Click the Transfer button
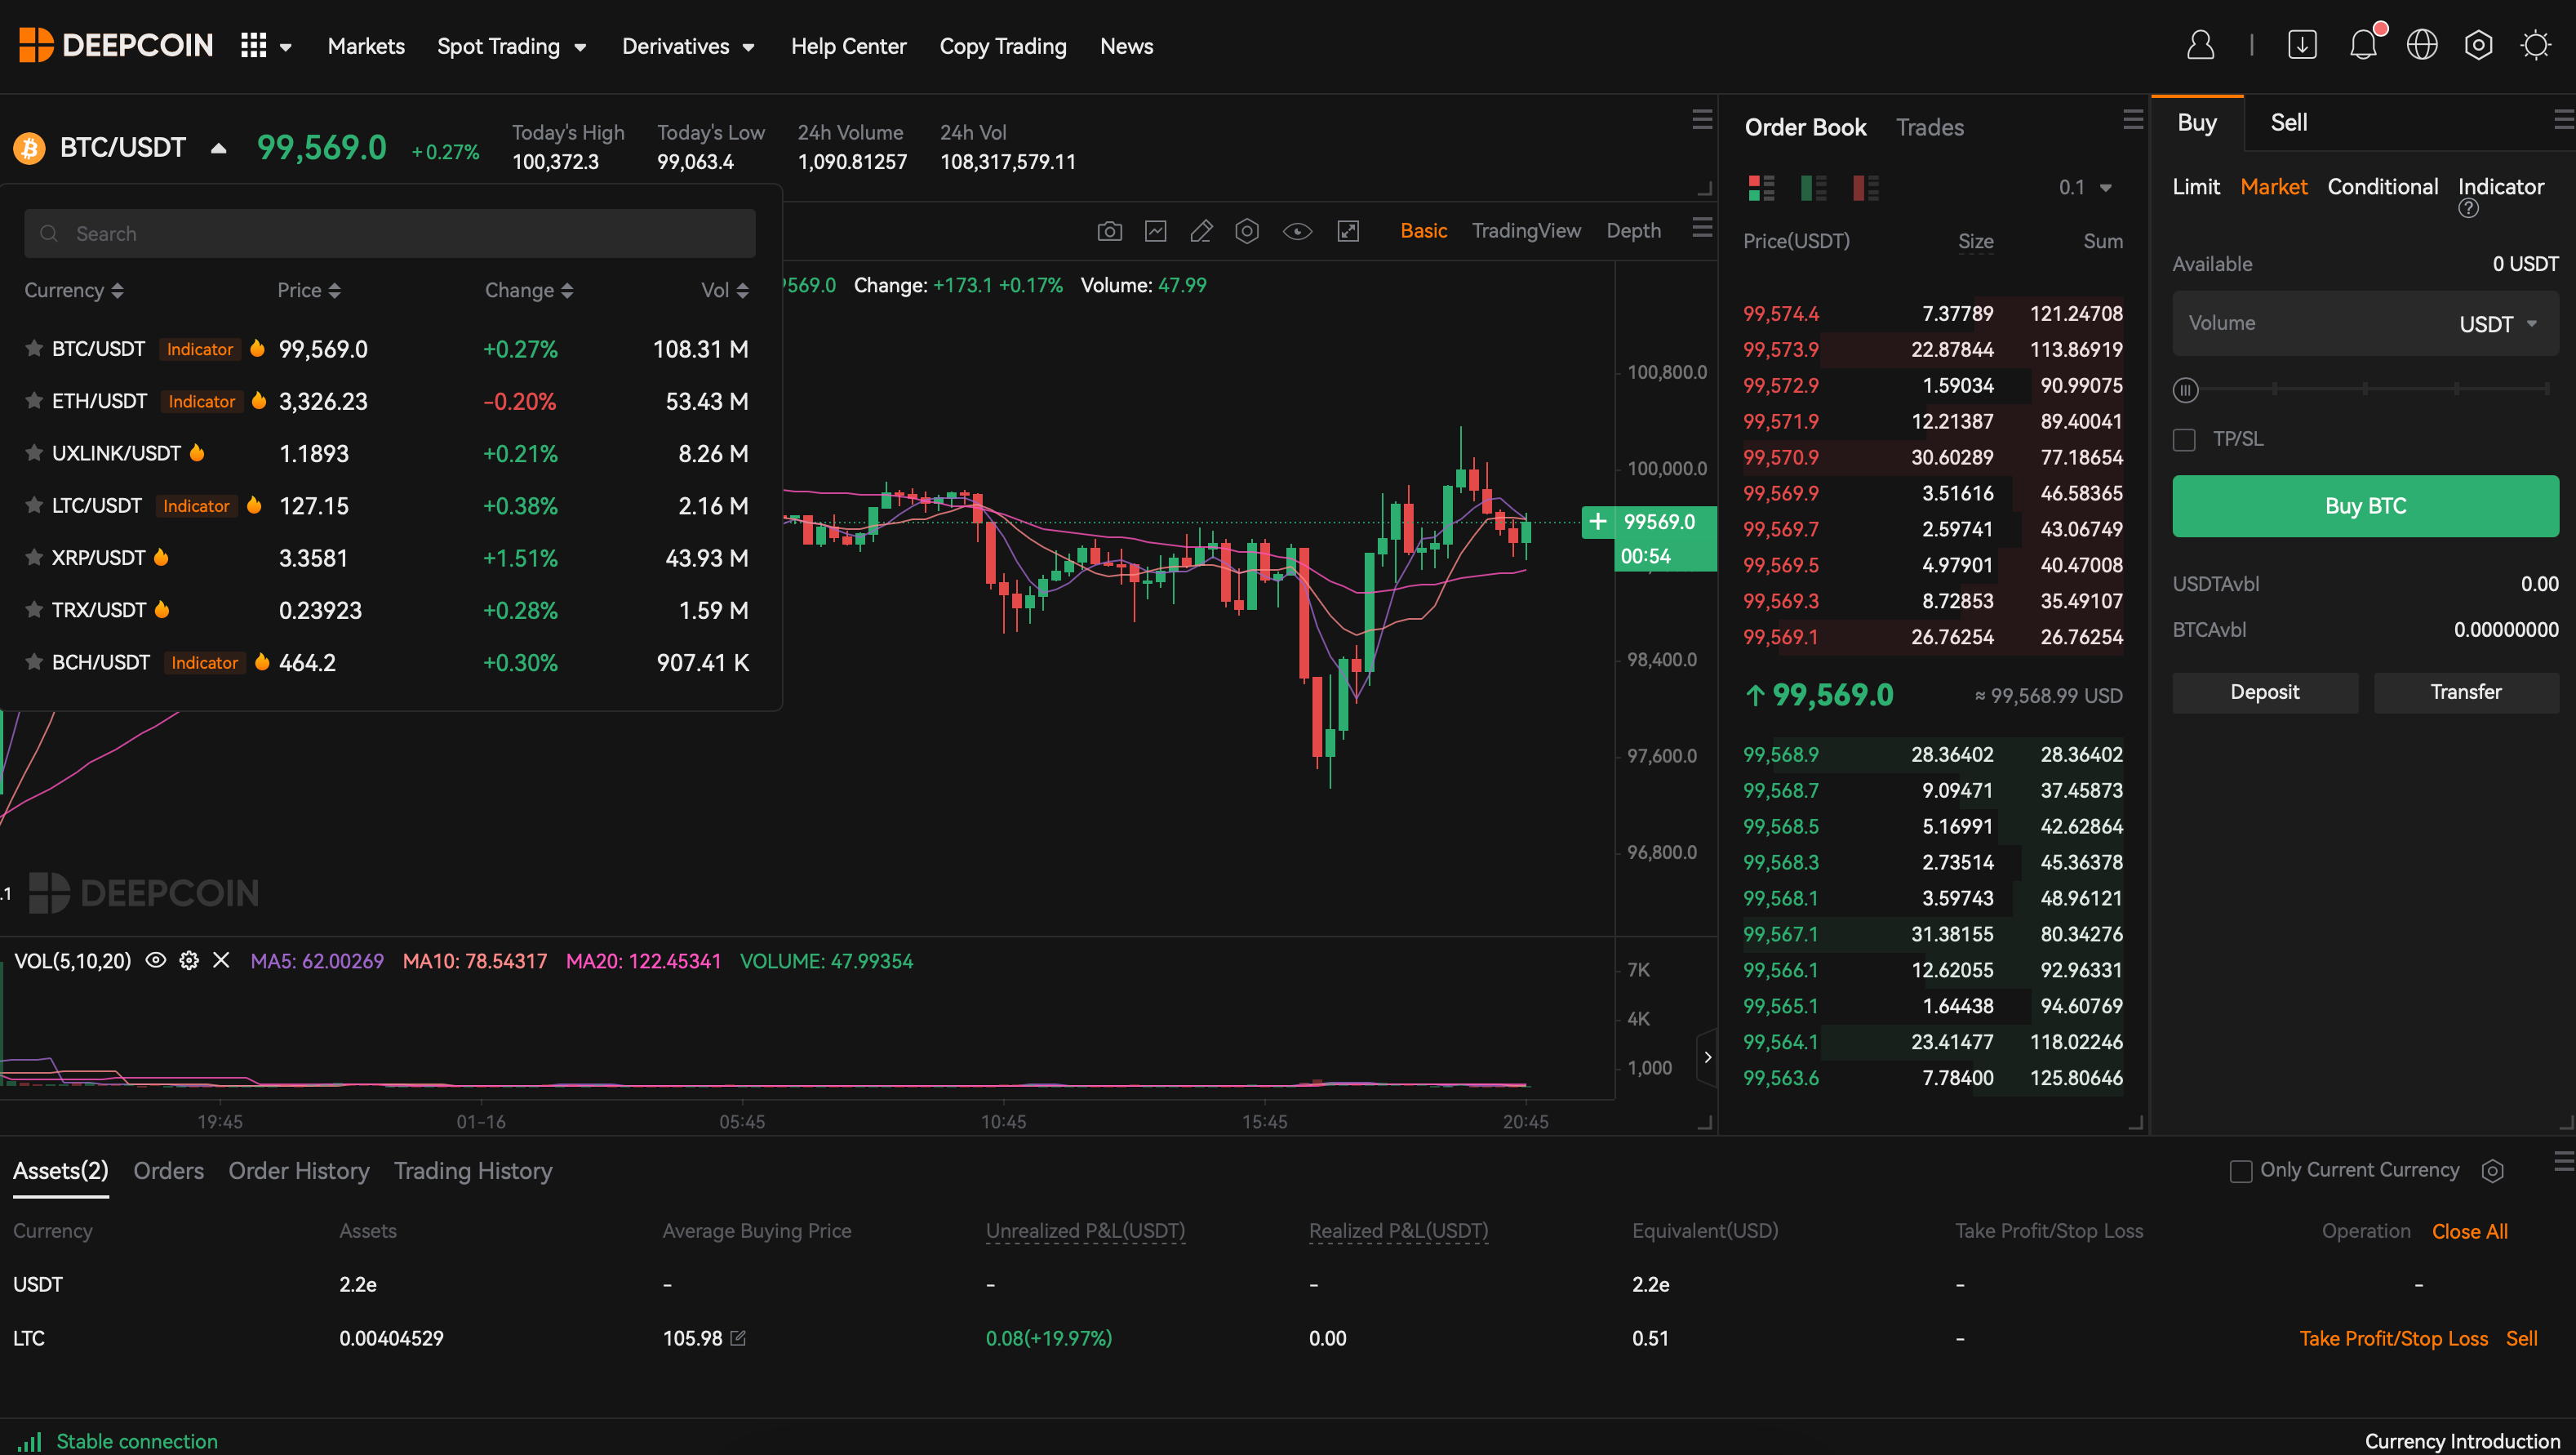The image size is (2576, 1455). tap(2466, 692)
